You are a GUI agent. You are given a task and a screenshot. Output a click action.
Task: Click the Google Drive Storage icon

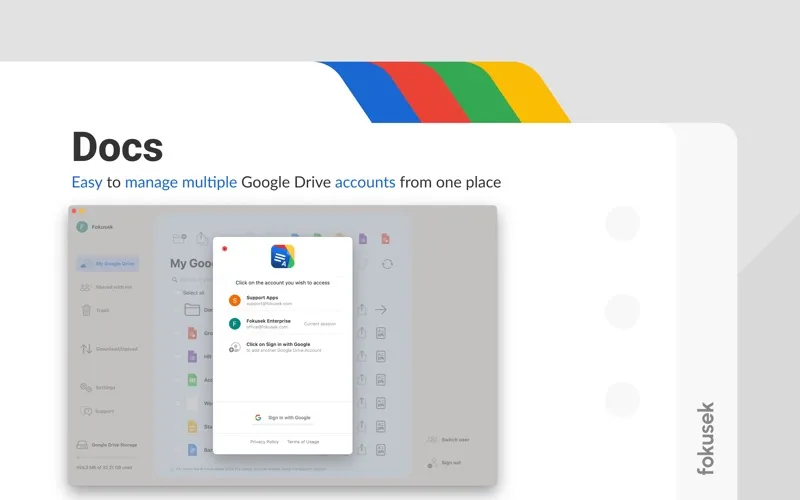point(82,445)
